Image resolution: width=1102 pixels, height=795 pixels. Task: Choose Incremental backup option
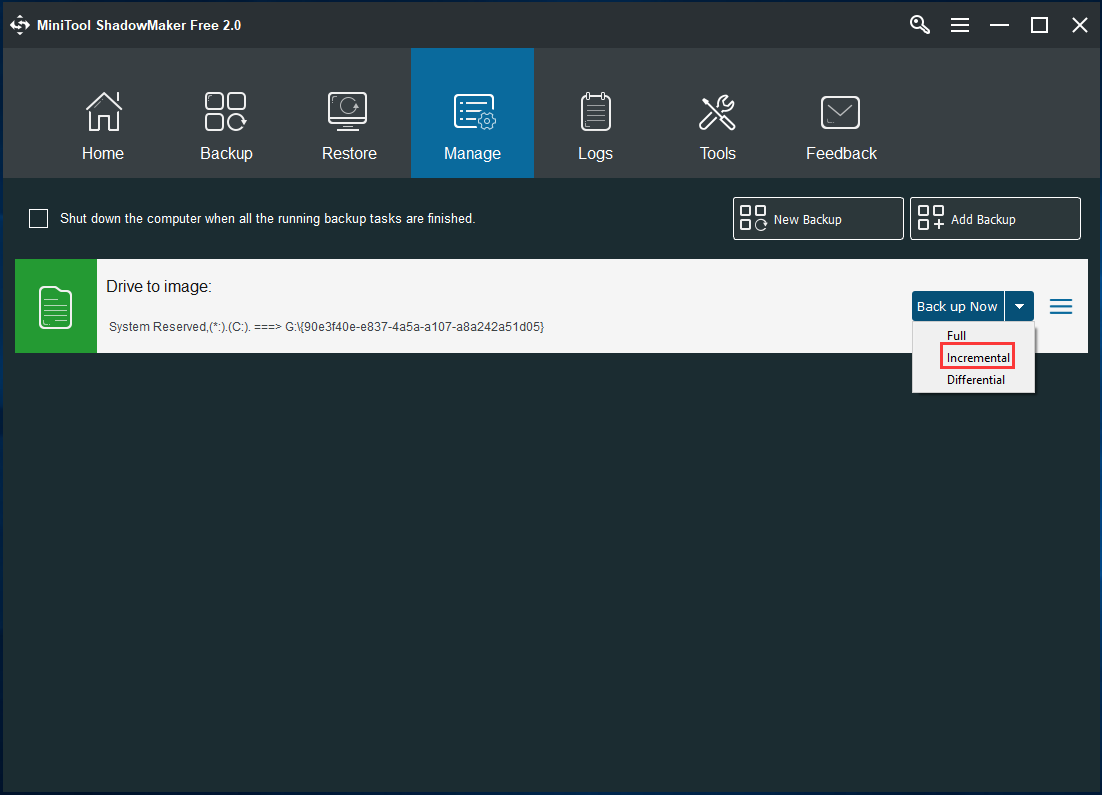coord(978,358)
